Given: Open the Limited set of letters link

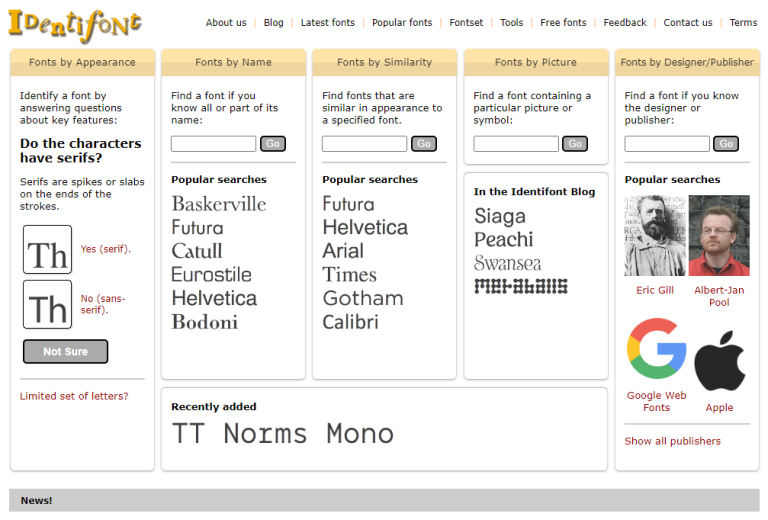Looking at the screenshot, I should 74,396.
